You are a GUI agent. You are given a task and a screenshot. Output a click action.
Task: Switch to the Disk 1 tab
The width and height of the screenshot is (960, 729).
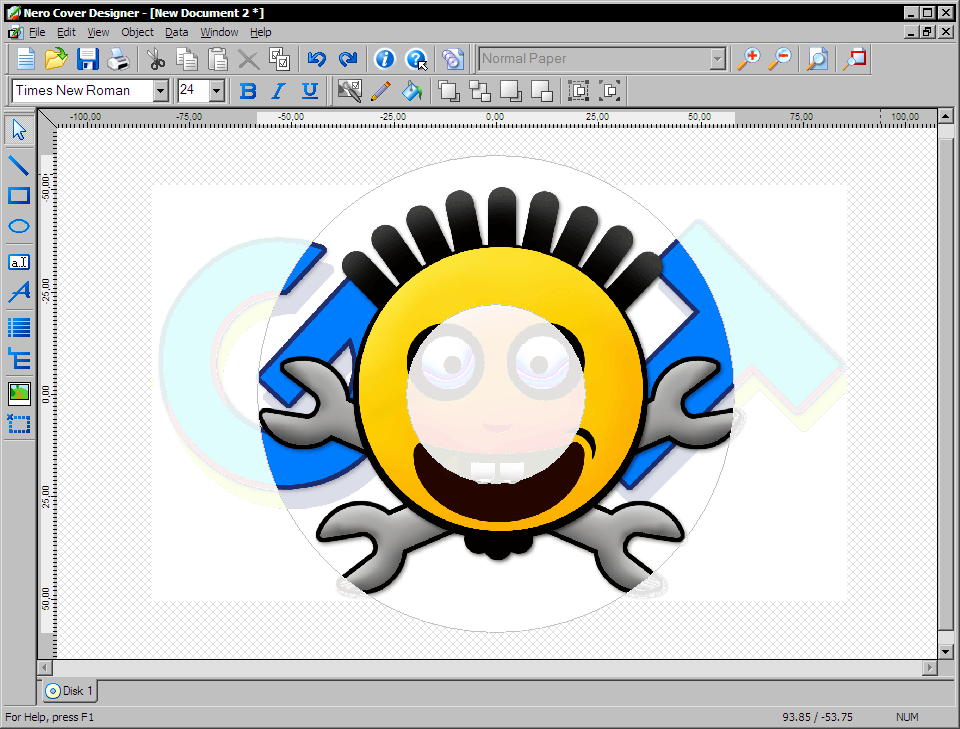coord(70,691)
